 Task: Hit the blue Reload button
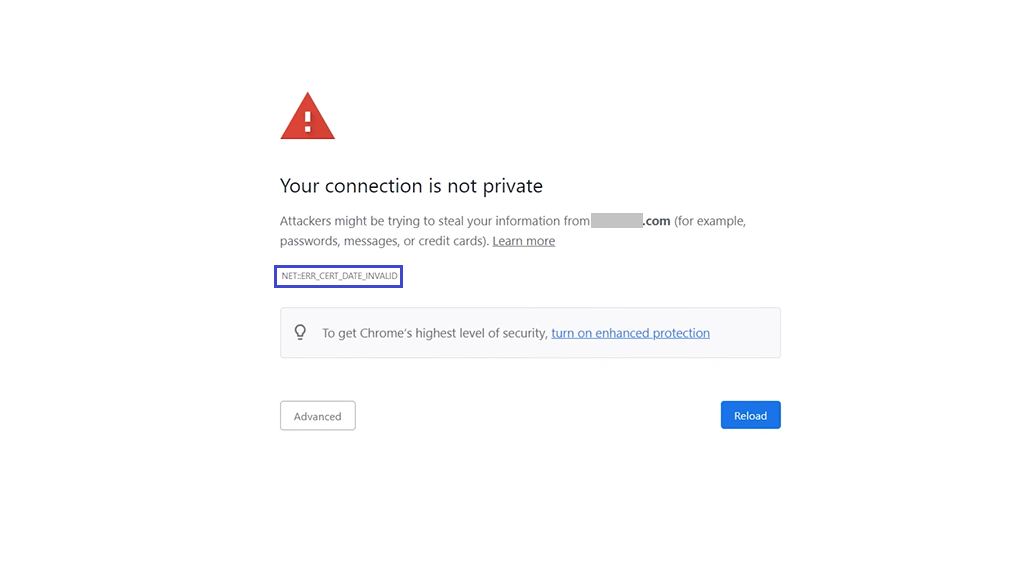pyautogui.click(x=750, y=415)
